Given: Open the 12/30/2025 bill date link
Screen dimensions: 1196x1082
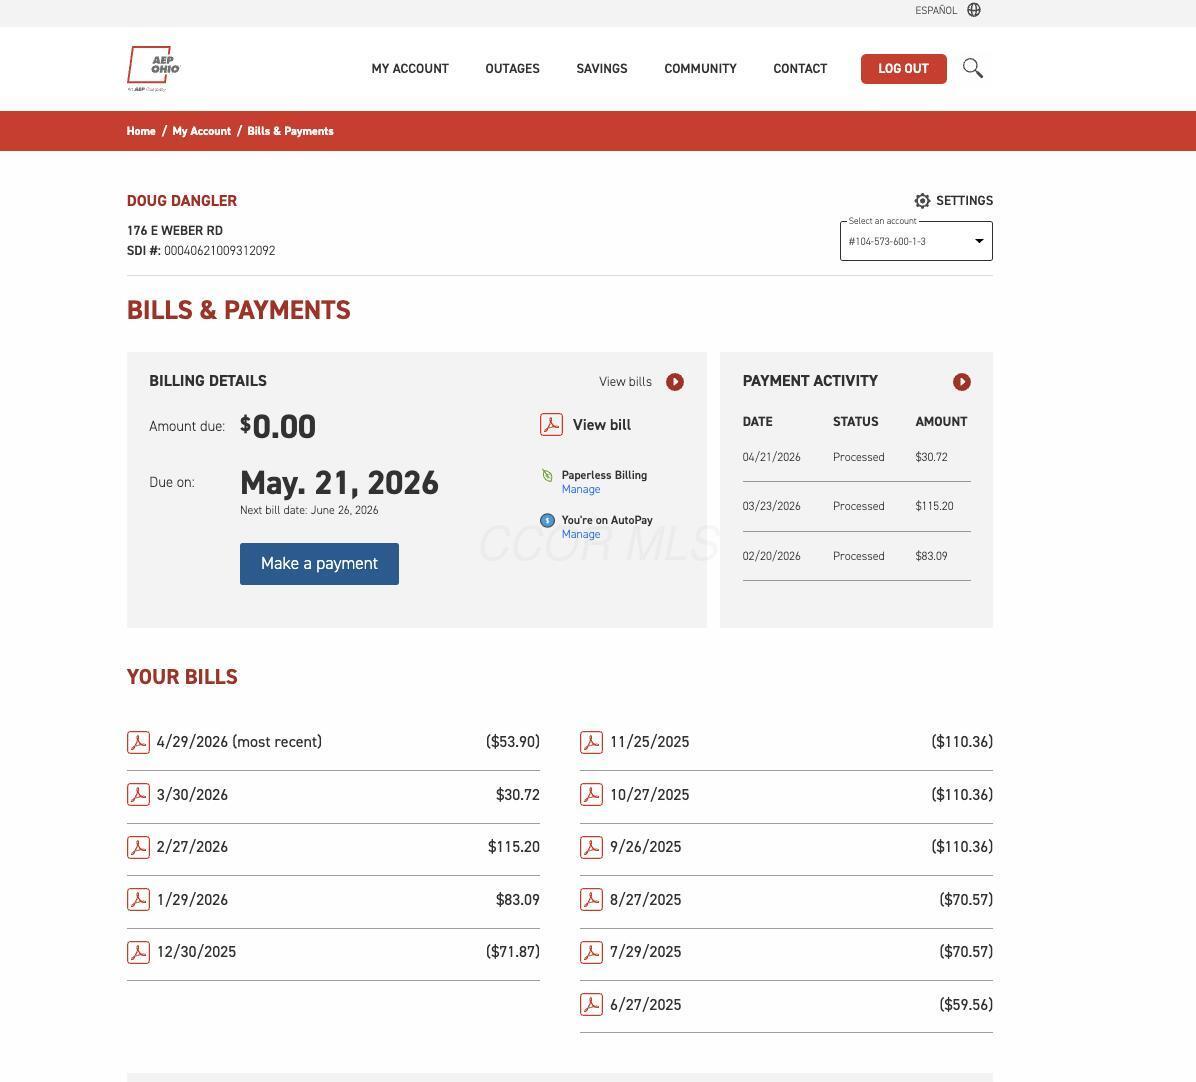Looking at the screenshot, I should click(196, 952).
